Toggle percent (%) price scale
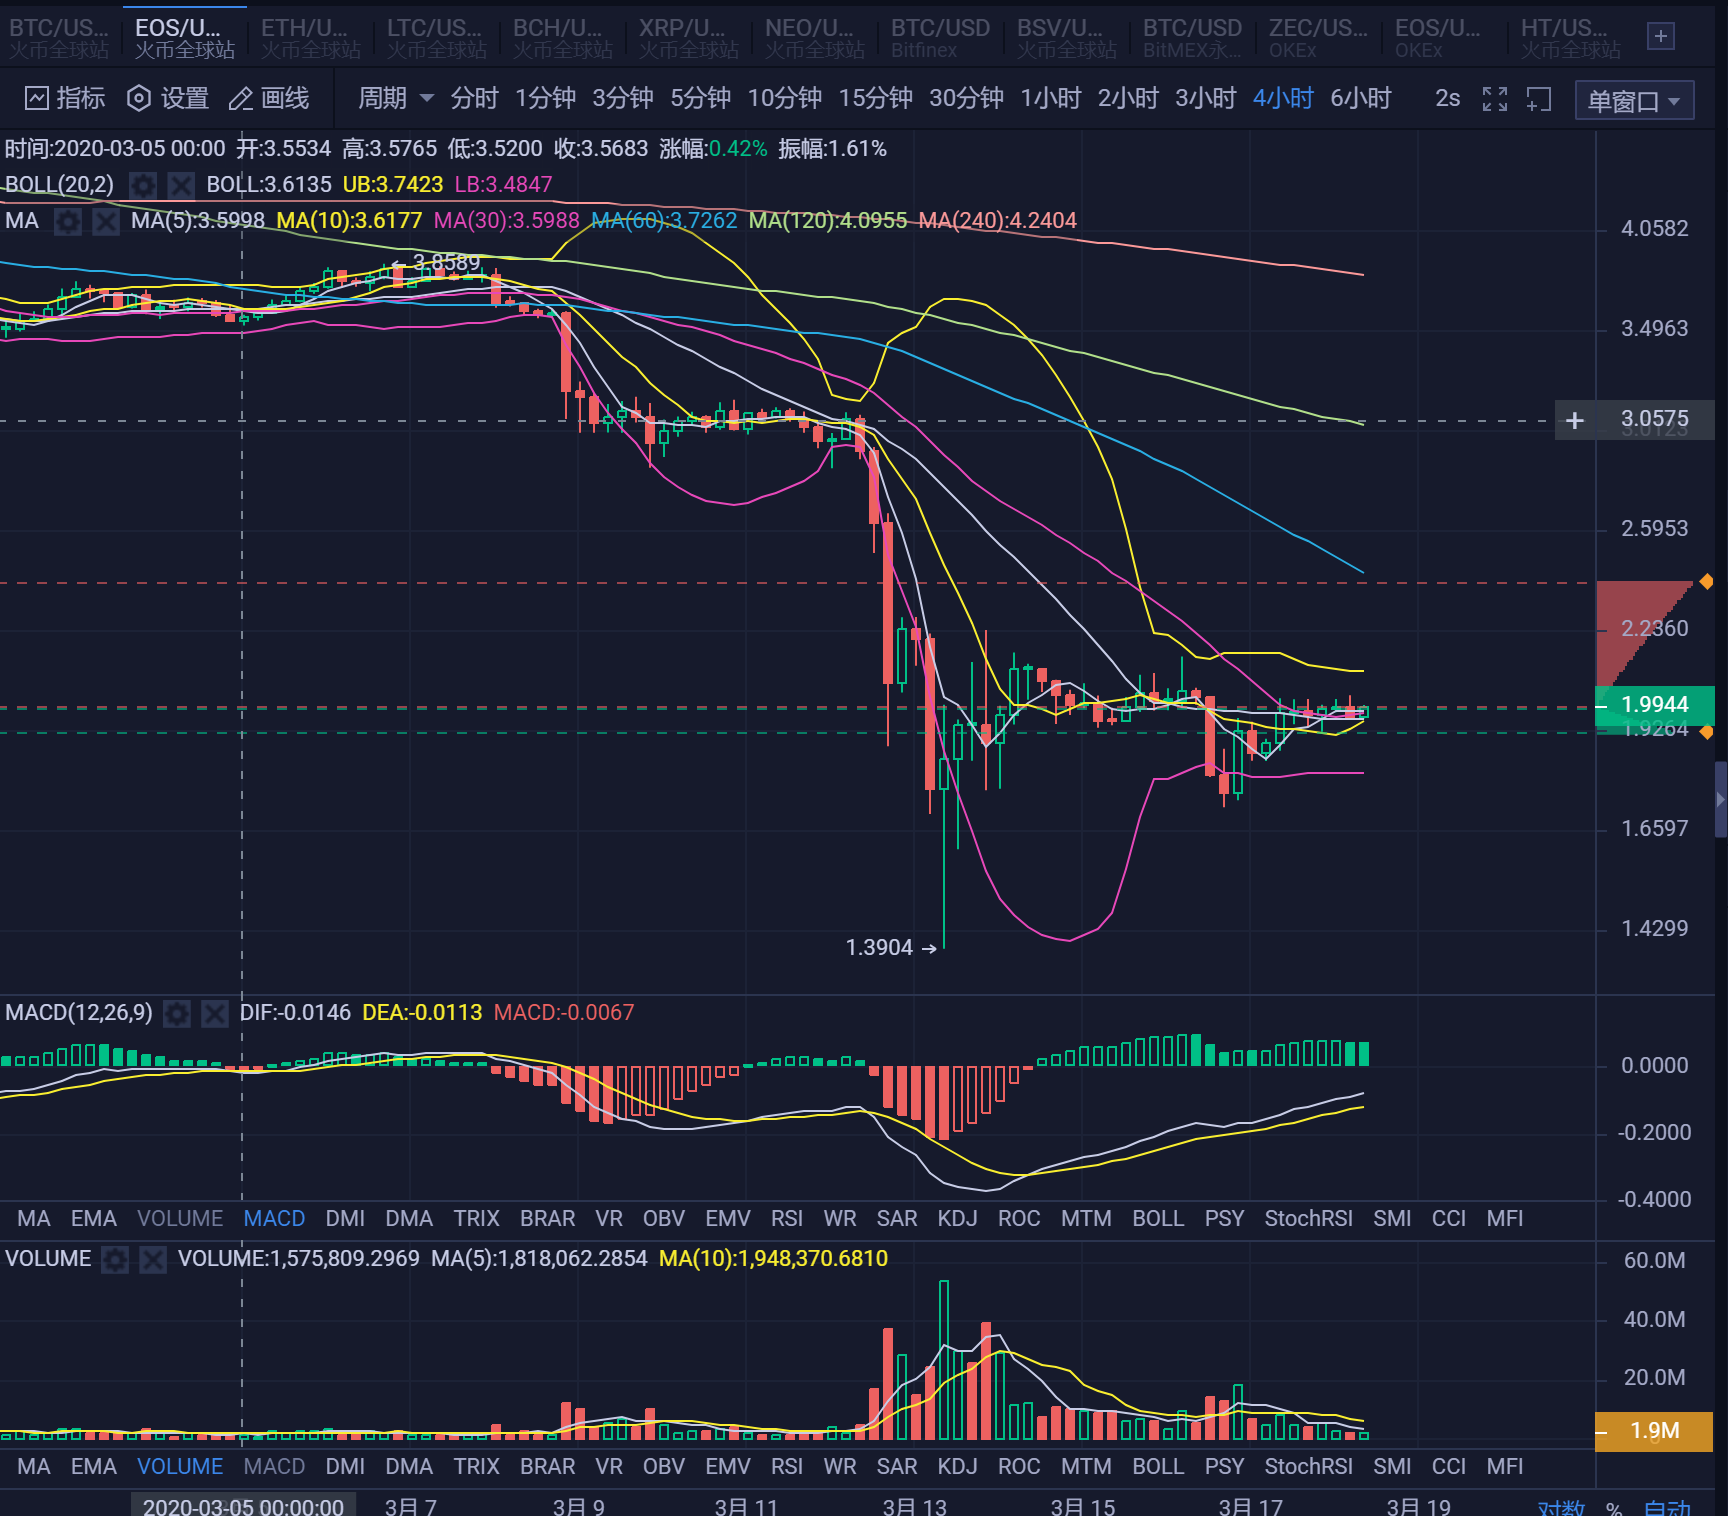 click(1614, 1507)
